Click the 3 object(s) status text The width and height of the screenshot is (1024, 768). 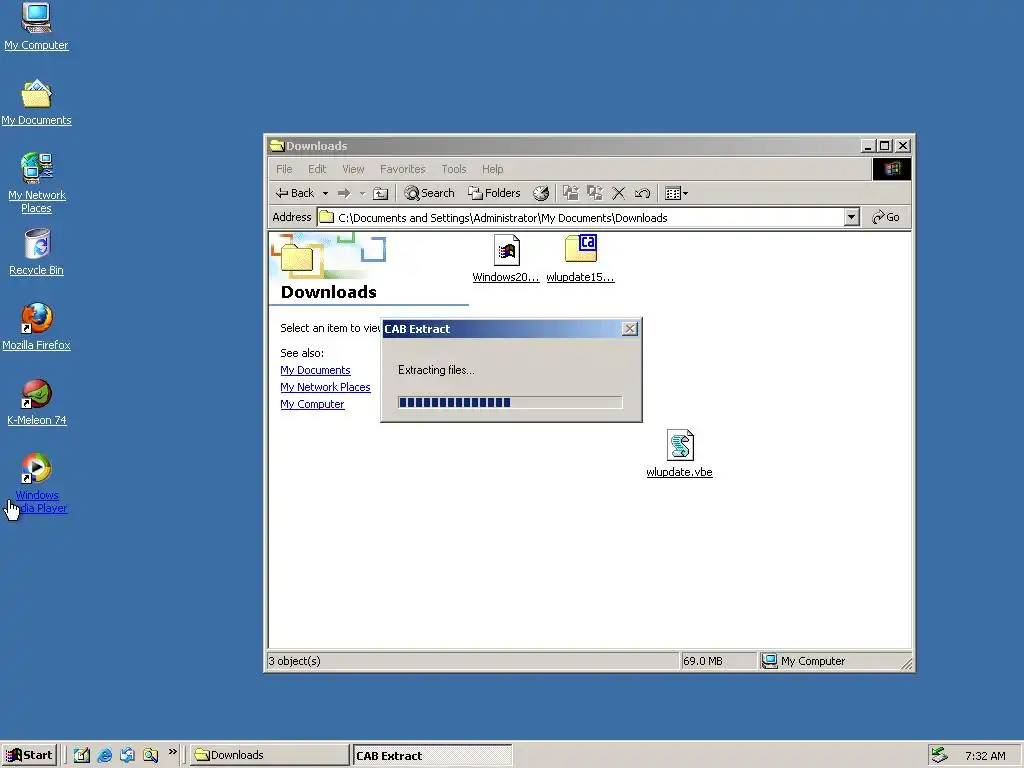(x=295, y=661)
